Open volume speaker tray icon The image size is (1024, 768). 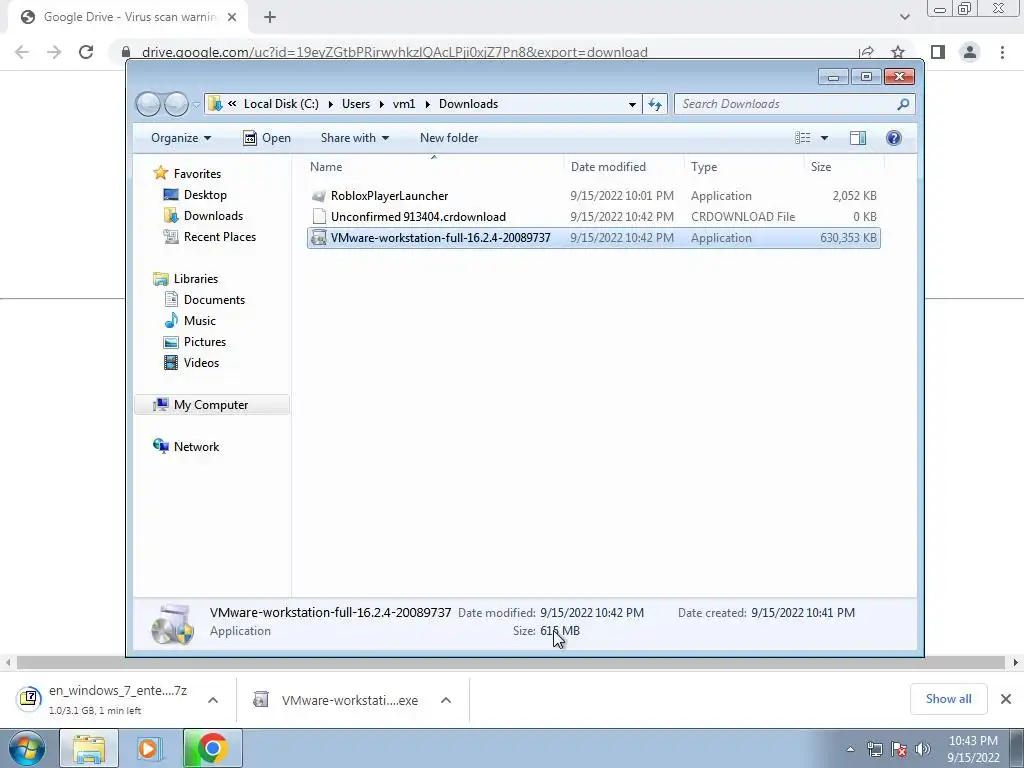click(x=922, y=749)
